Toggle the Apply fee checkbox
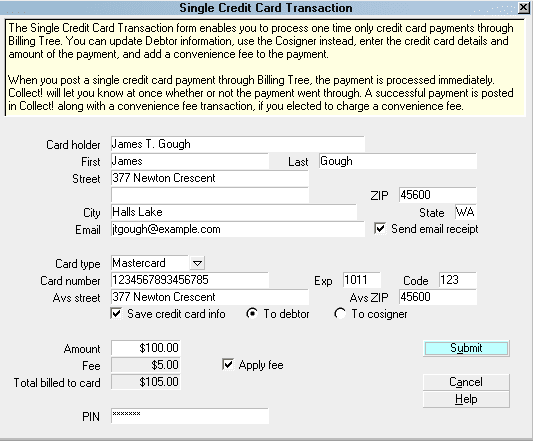 (228, 364)
